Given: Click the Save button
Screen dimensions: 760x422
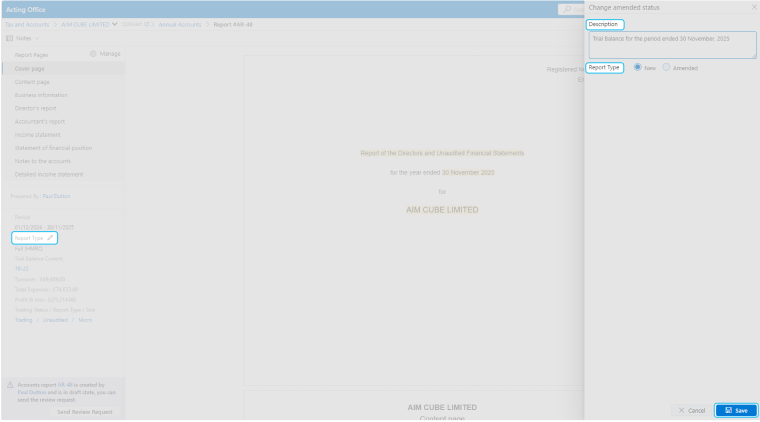Looking at the screenshot, I should point(735,410).
